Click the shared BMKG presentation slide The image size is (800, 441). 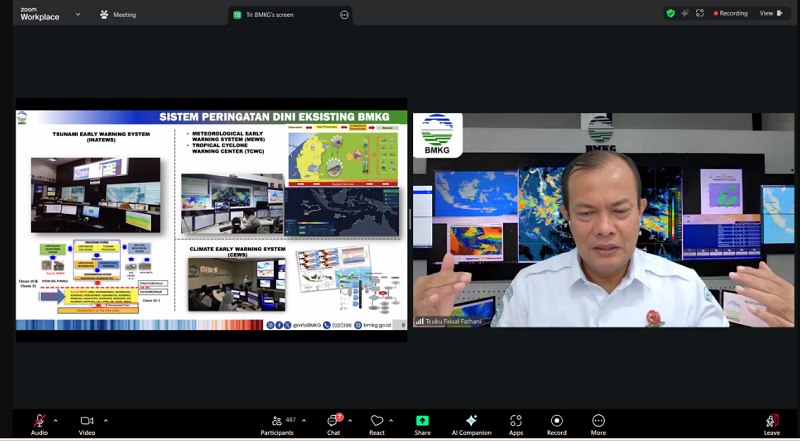211,220
